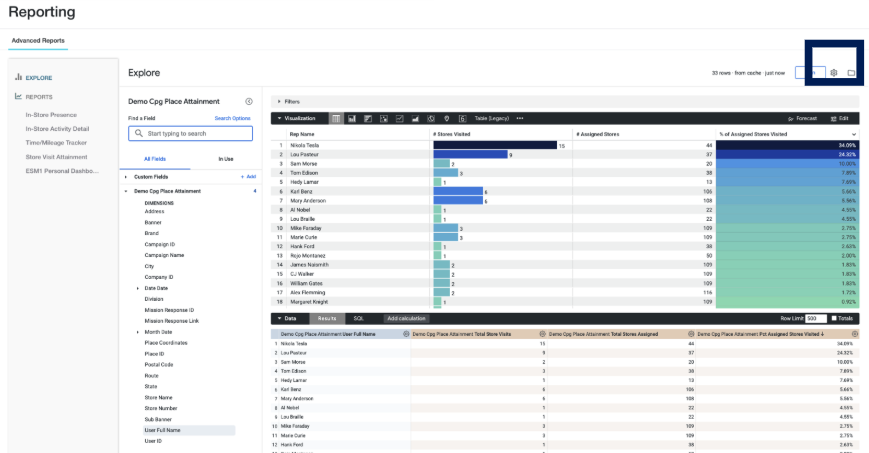Open the gear settings icon
The image size is (869, 453).
coord(834,73)
